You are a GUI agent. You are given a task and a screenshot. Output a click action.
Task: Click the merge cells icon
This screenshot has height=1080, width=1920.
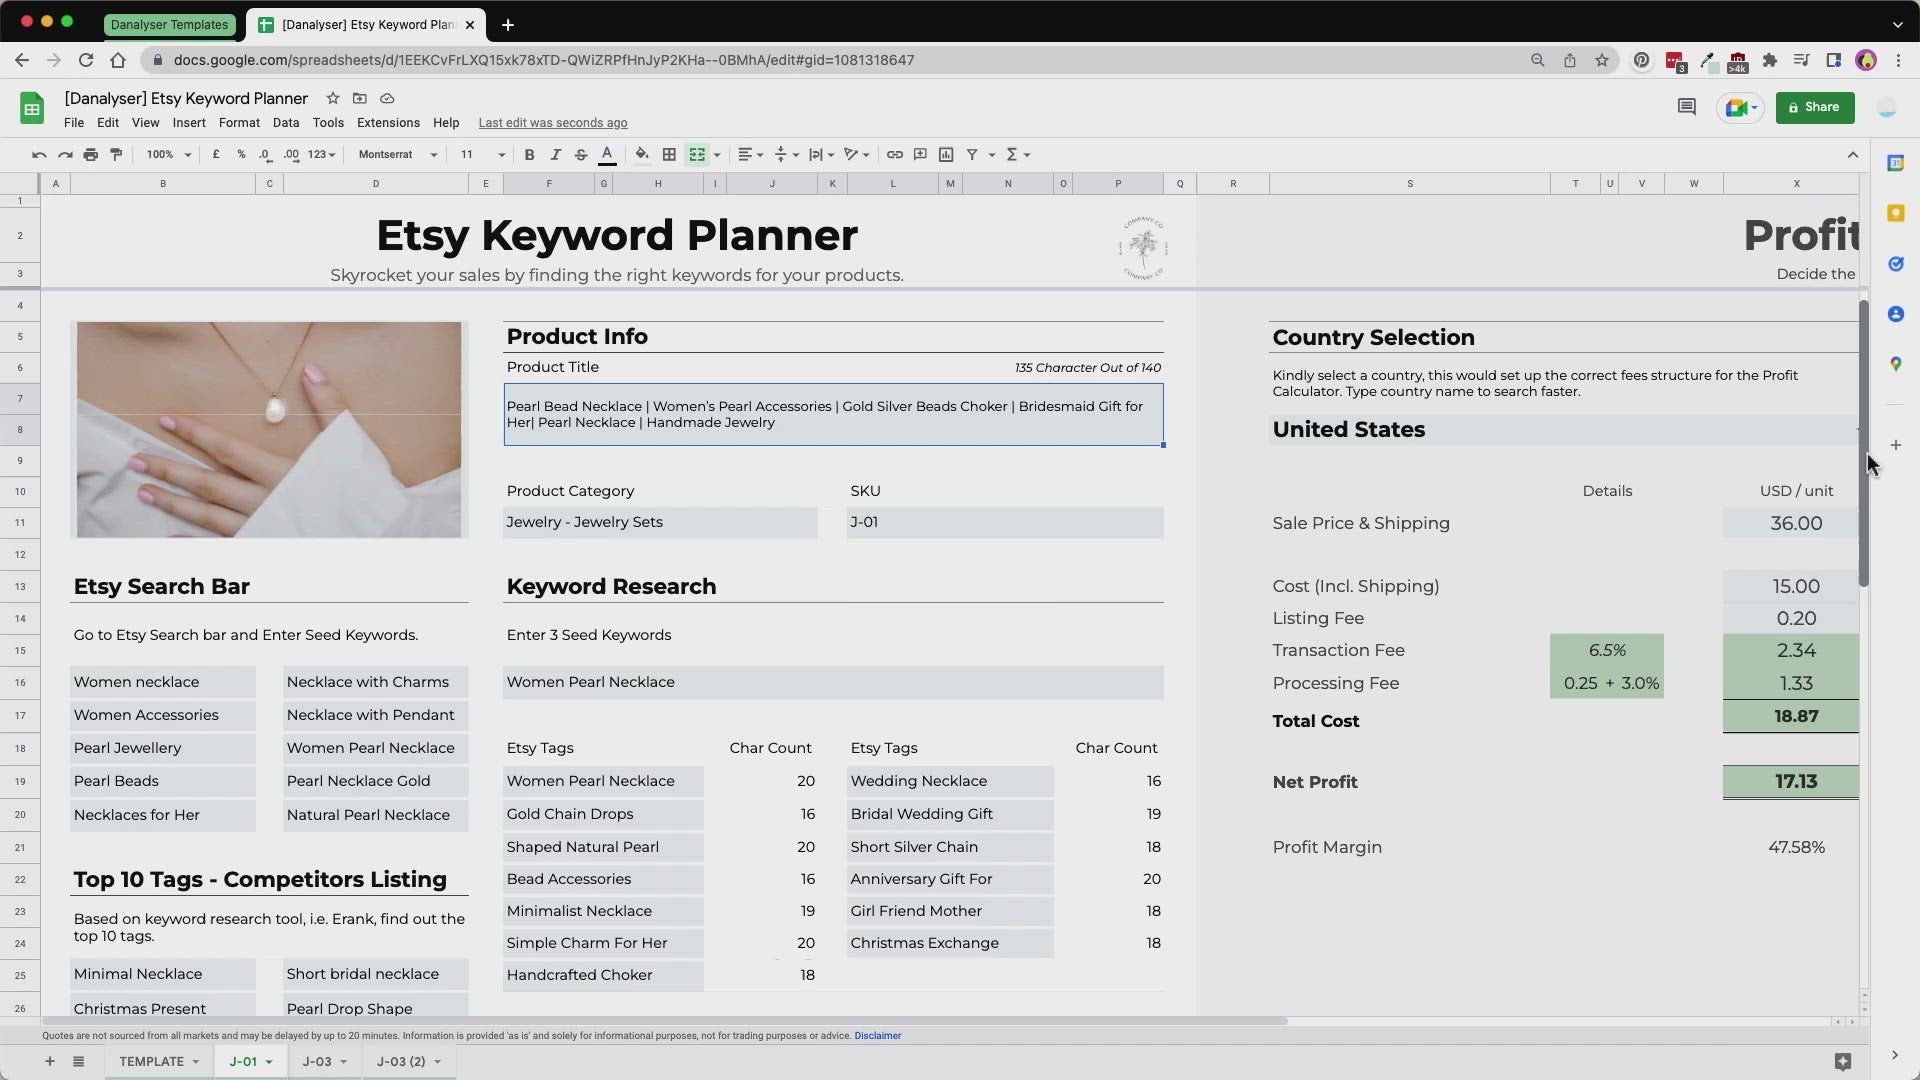[697, 154]
